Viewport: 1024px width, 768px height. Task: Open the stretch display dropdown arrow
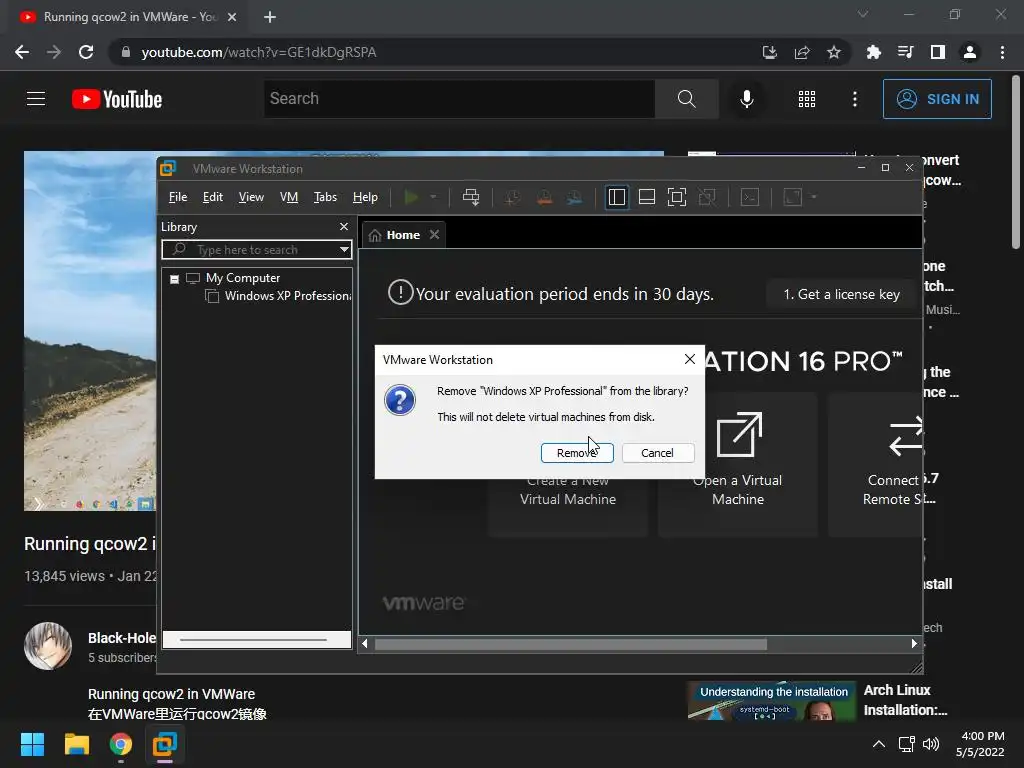tap(814, 197)
